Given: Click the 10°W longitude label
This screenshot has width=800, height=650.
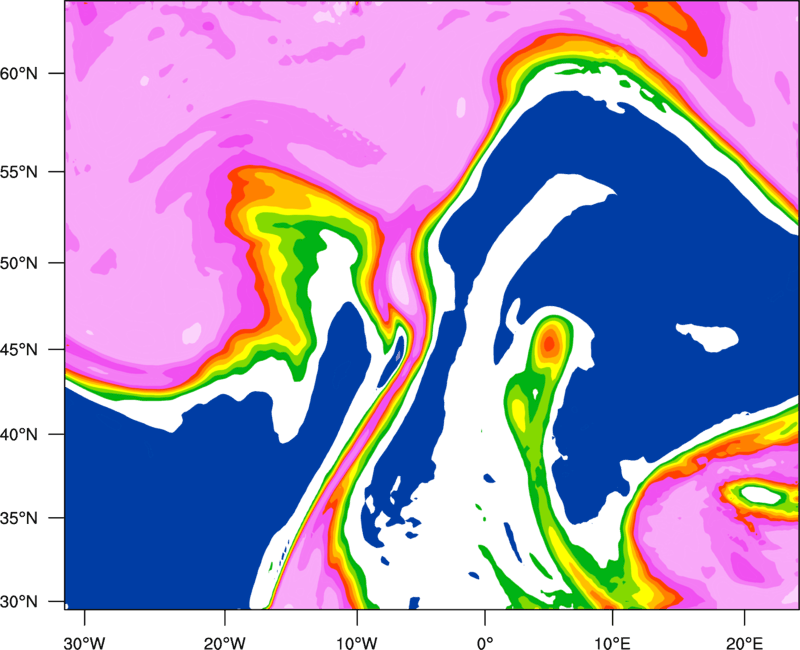Looking at the screenshot, I should (356, 643).
